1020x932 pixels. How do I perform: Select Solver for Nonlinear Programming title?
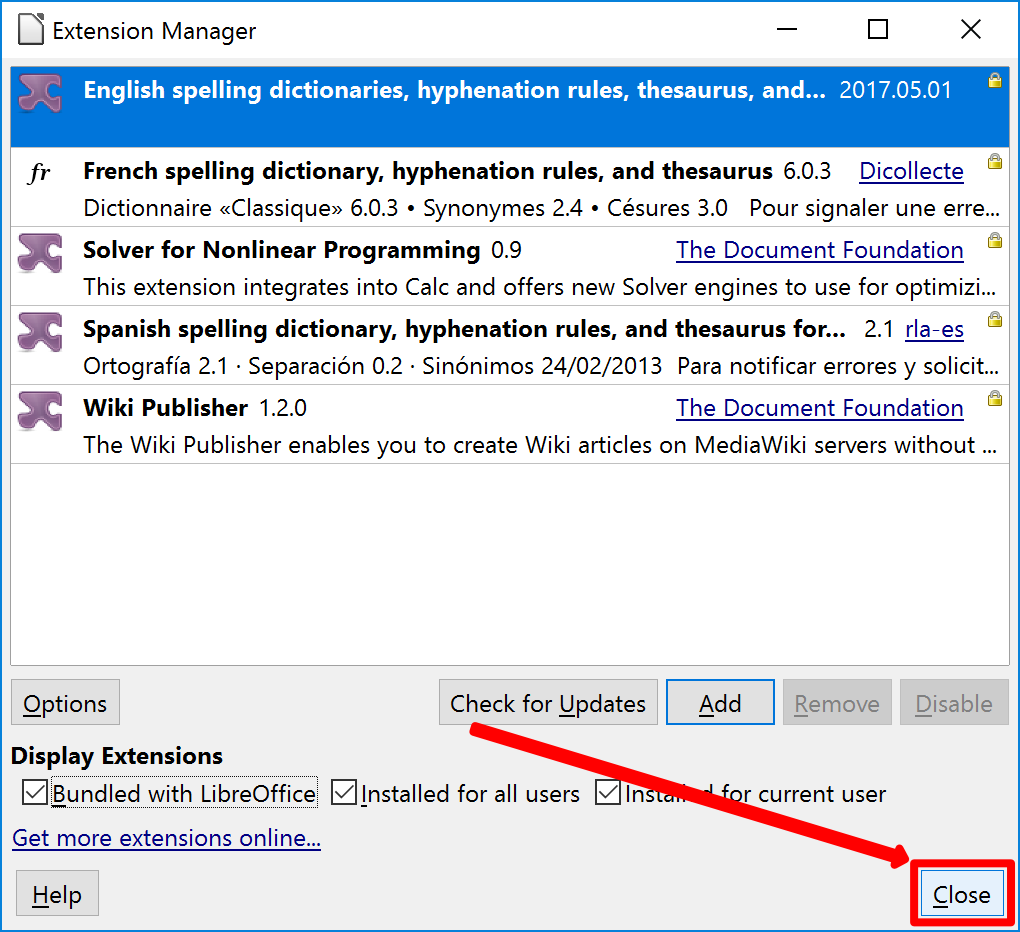click(282, 250)
